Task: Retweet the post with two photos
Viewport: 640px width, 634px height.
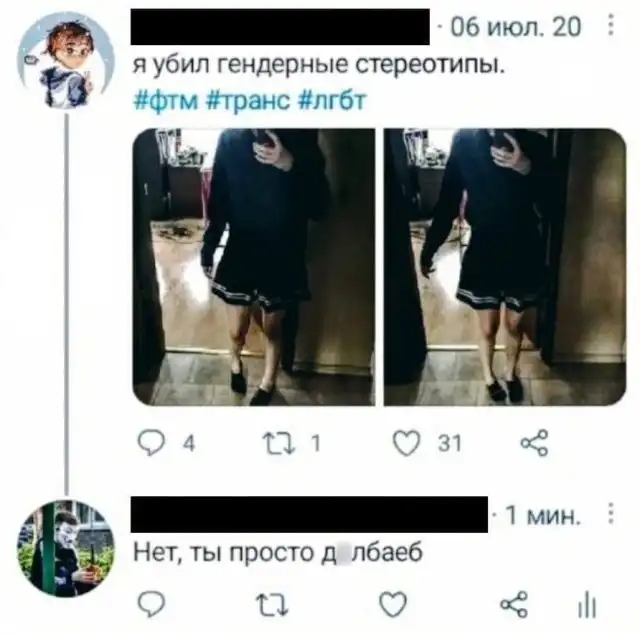Action: click(x=279, y=443)
